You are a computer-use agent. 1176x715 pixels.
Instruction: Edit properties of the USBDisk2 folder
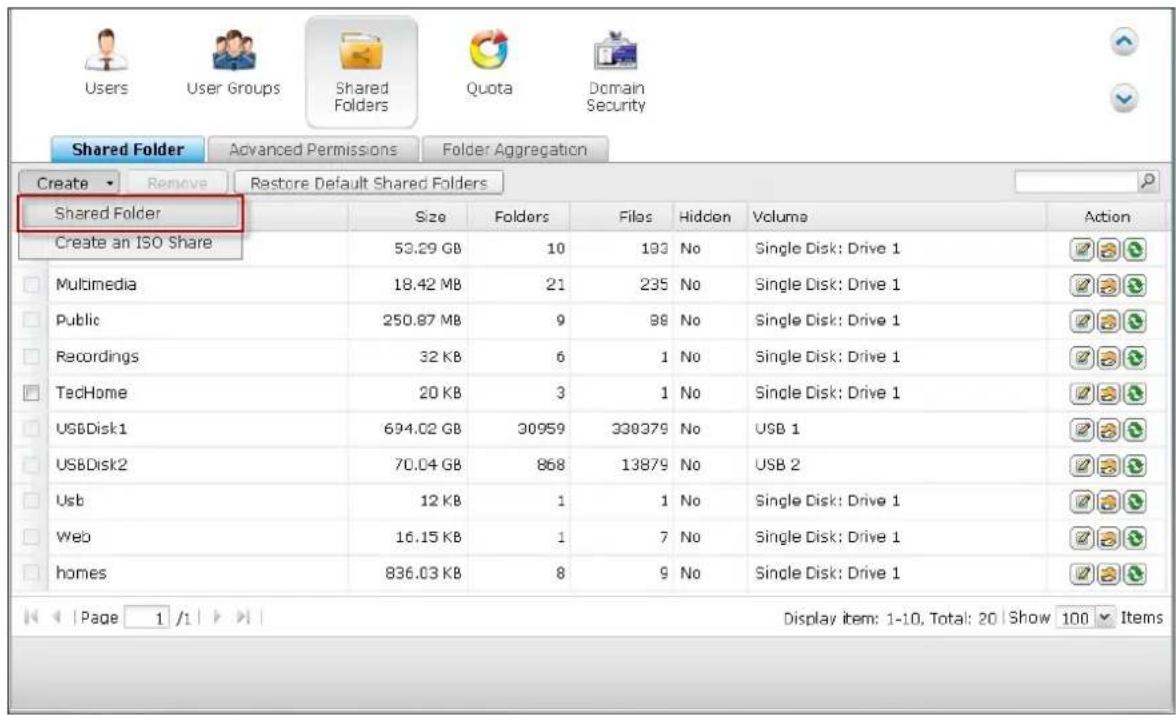pyautogui.click(x=1081, y=465)
